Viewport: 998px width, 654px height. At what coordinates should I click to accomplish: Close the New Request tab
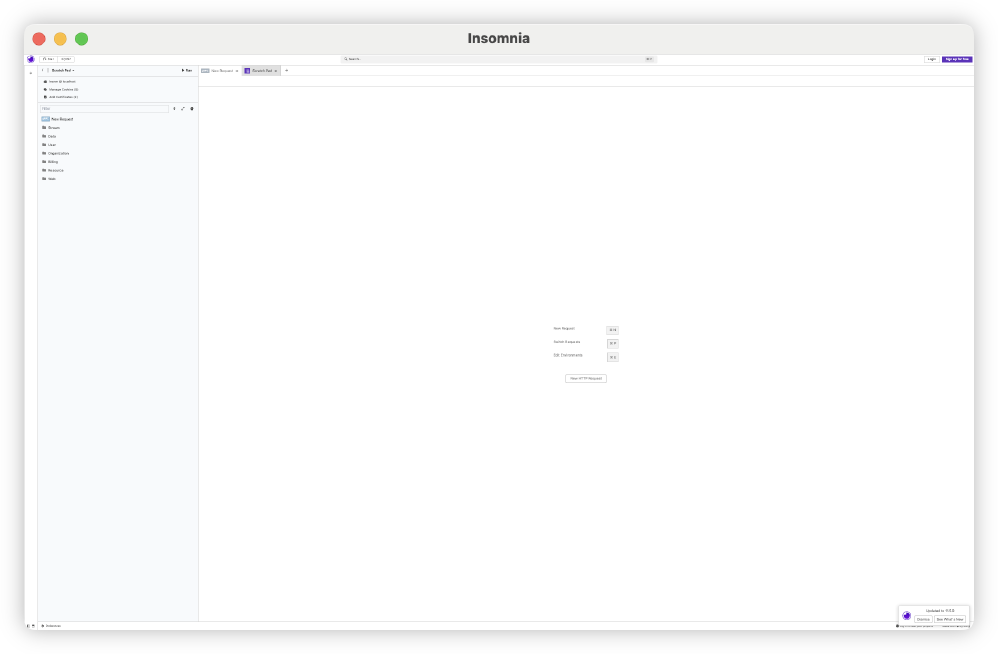(237, 71)
